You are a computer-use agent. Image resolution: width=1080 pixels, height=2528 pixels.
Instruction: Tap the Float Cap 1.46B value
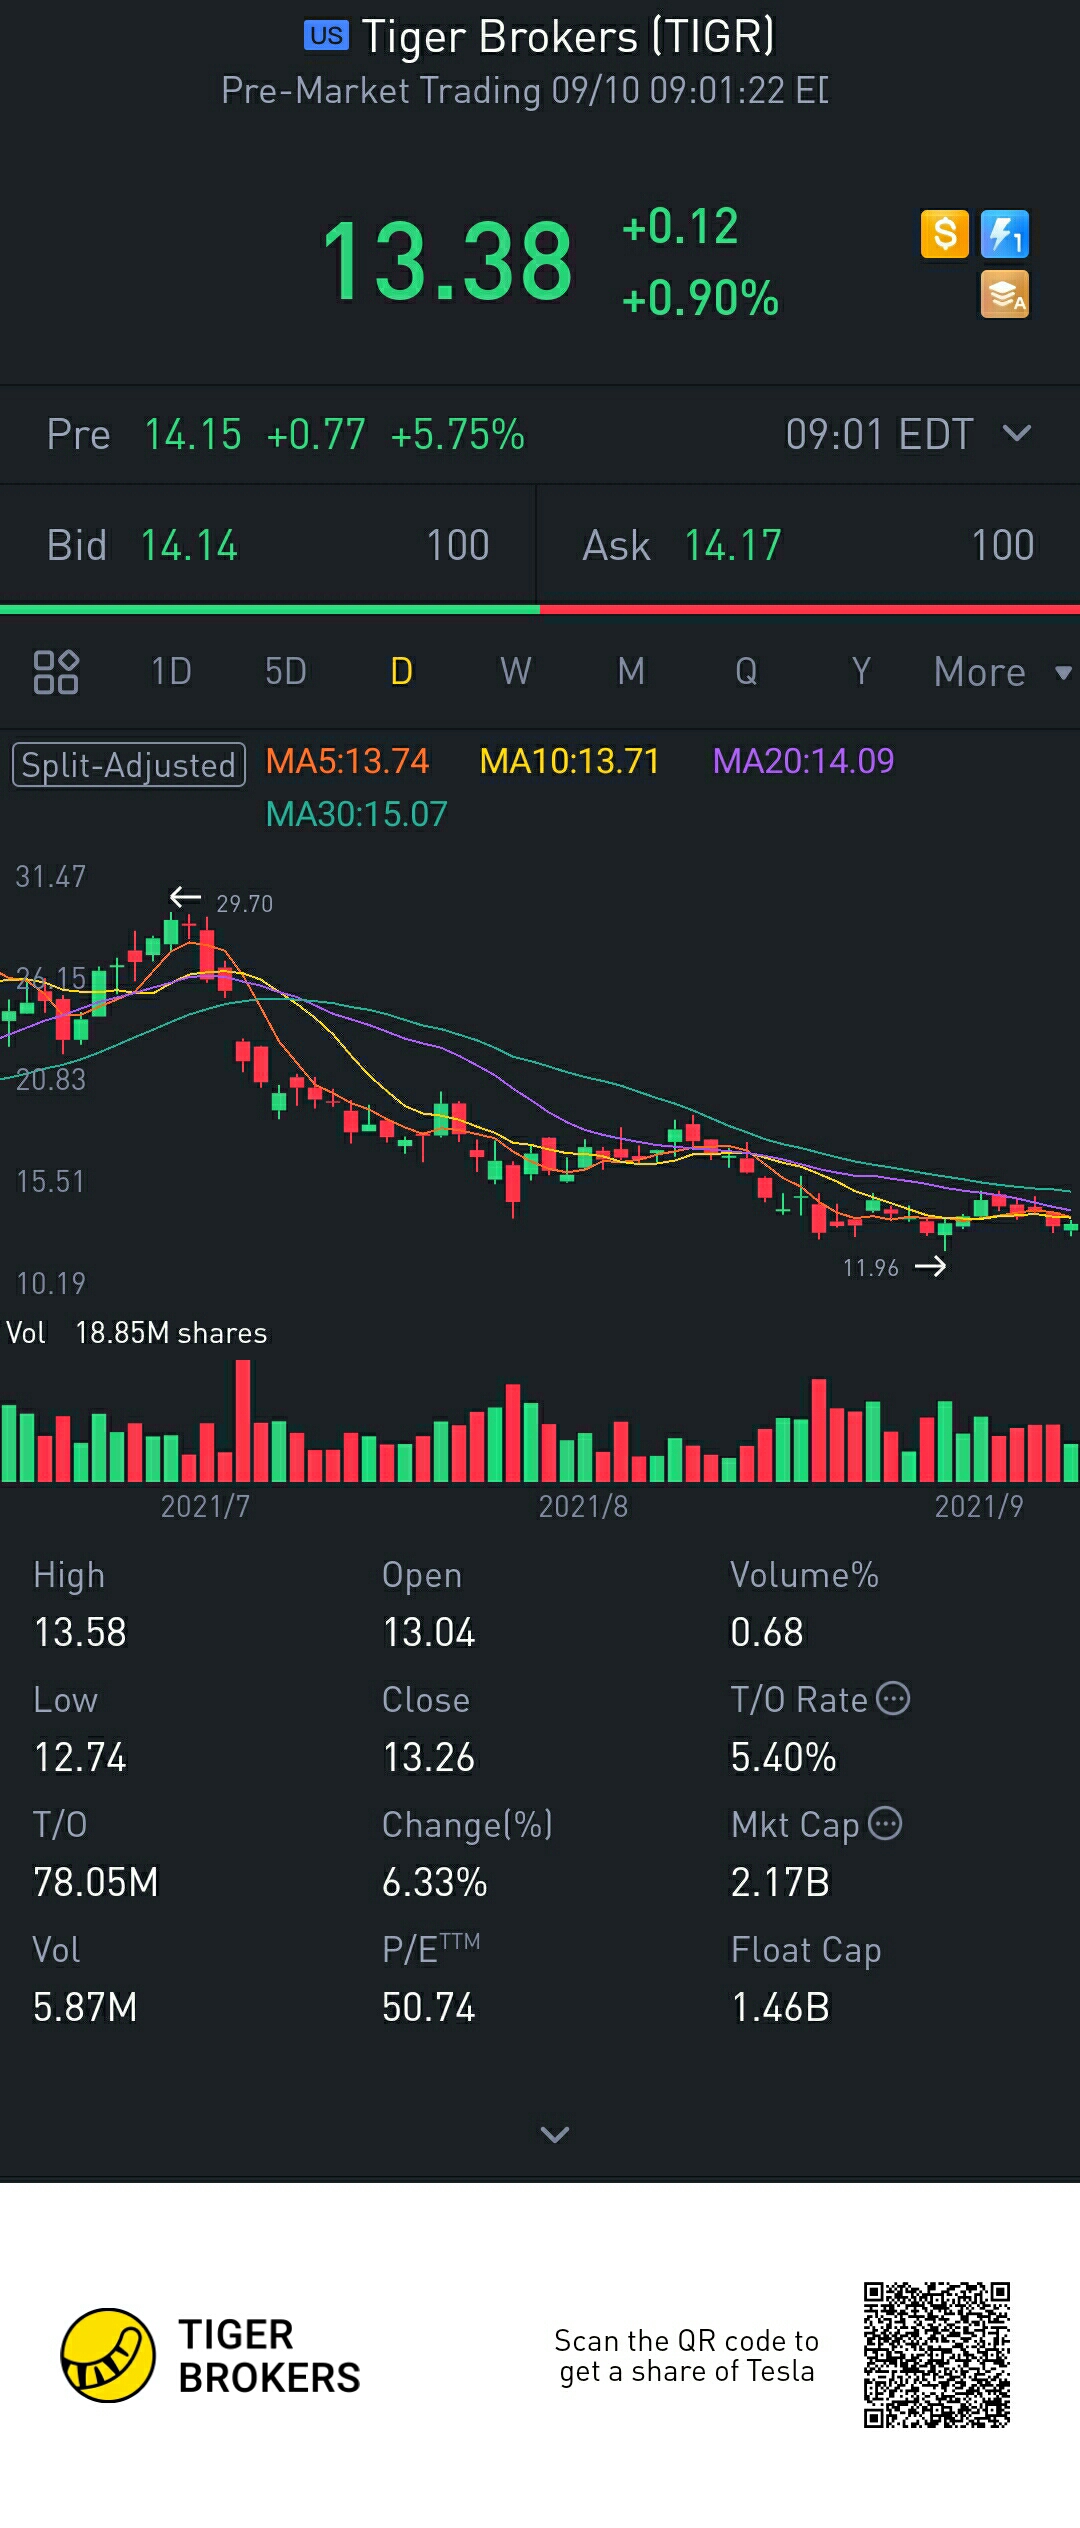tap(780, 2007)
